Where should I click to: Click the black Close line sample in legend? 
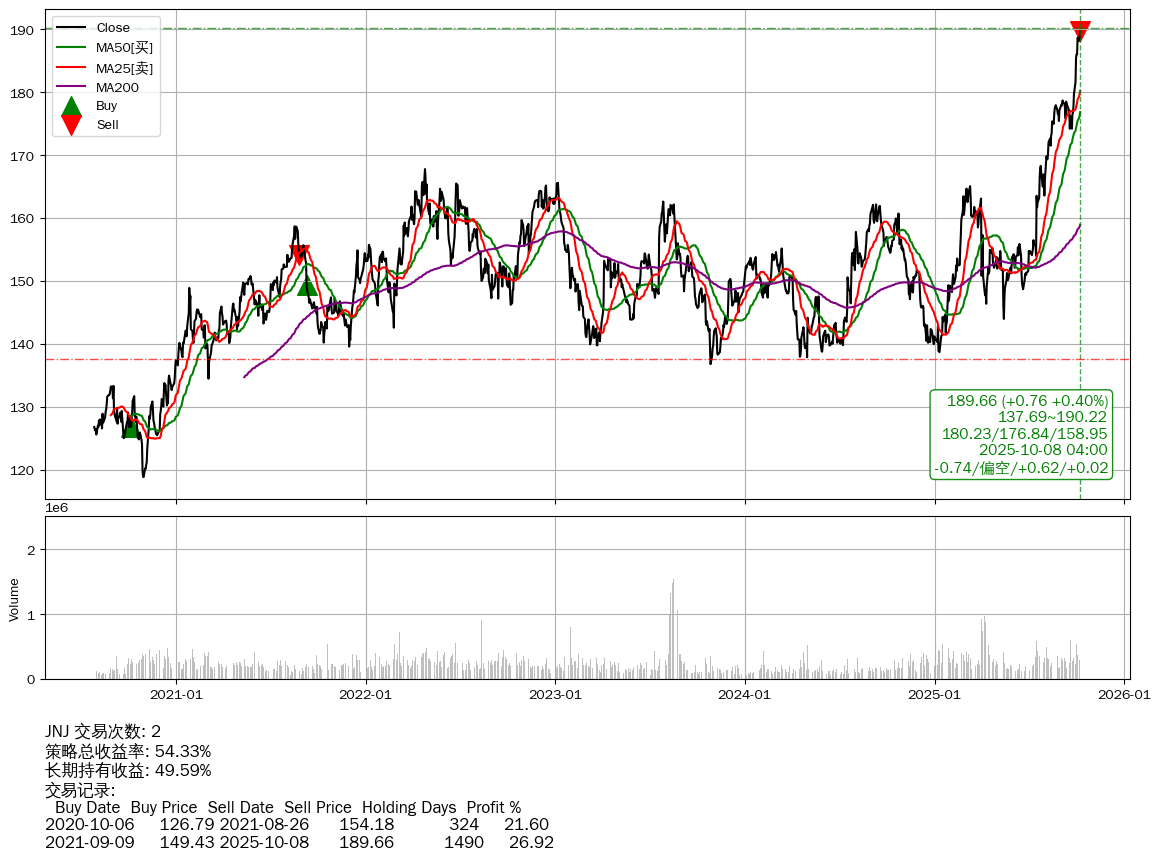tap(71, 27)
